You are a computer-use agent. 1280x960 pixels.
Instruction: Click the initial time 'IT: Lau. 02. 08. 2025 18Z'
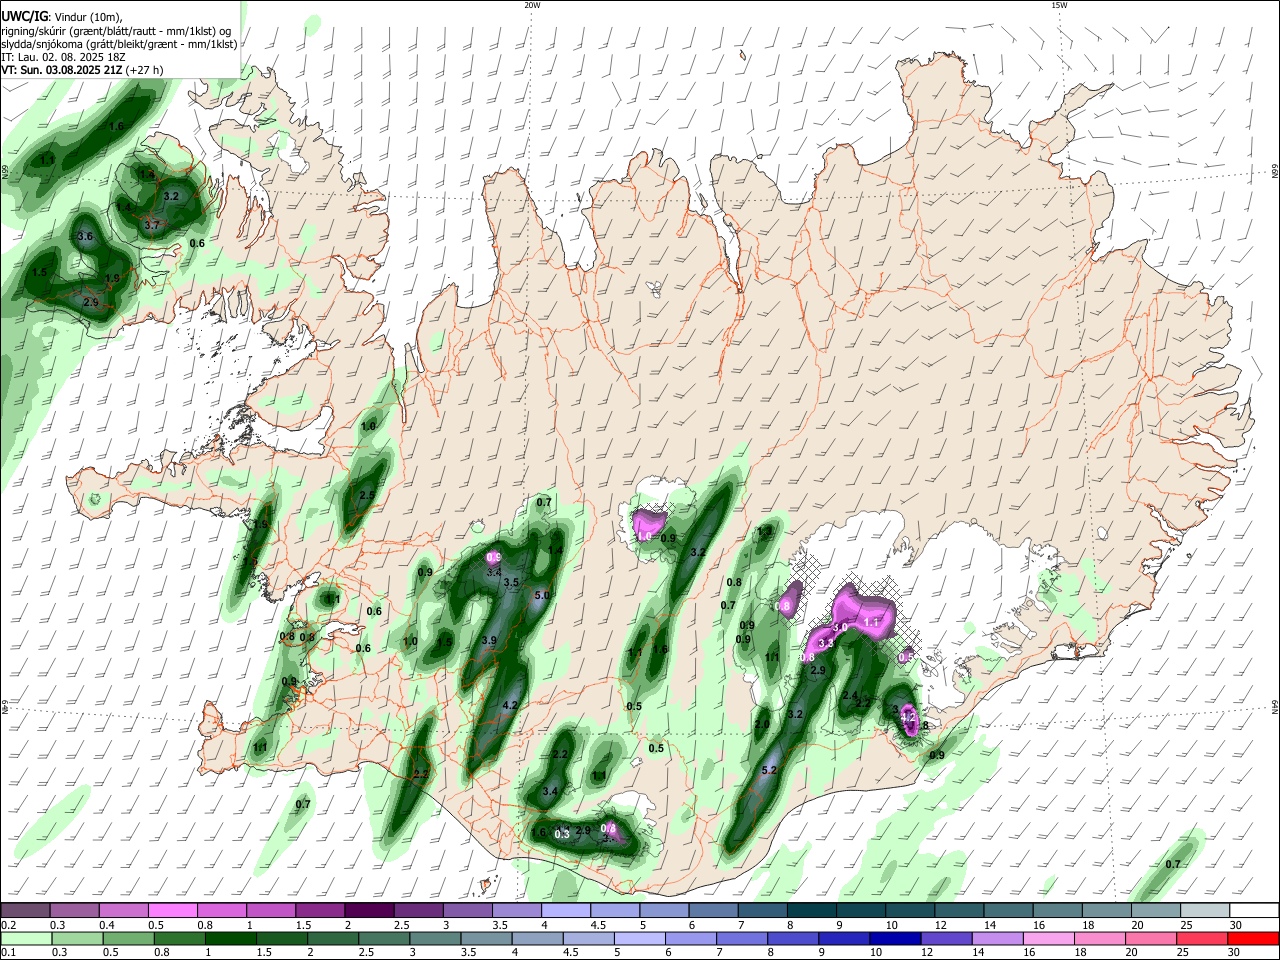click(62, 57)
